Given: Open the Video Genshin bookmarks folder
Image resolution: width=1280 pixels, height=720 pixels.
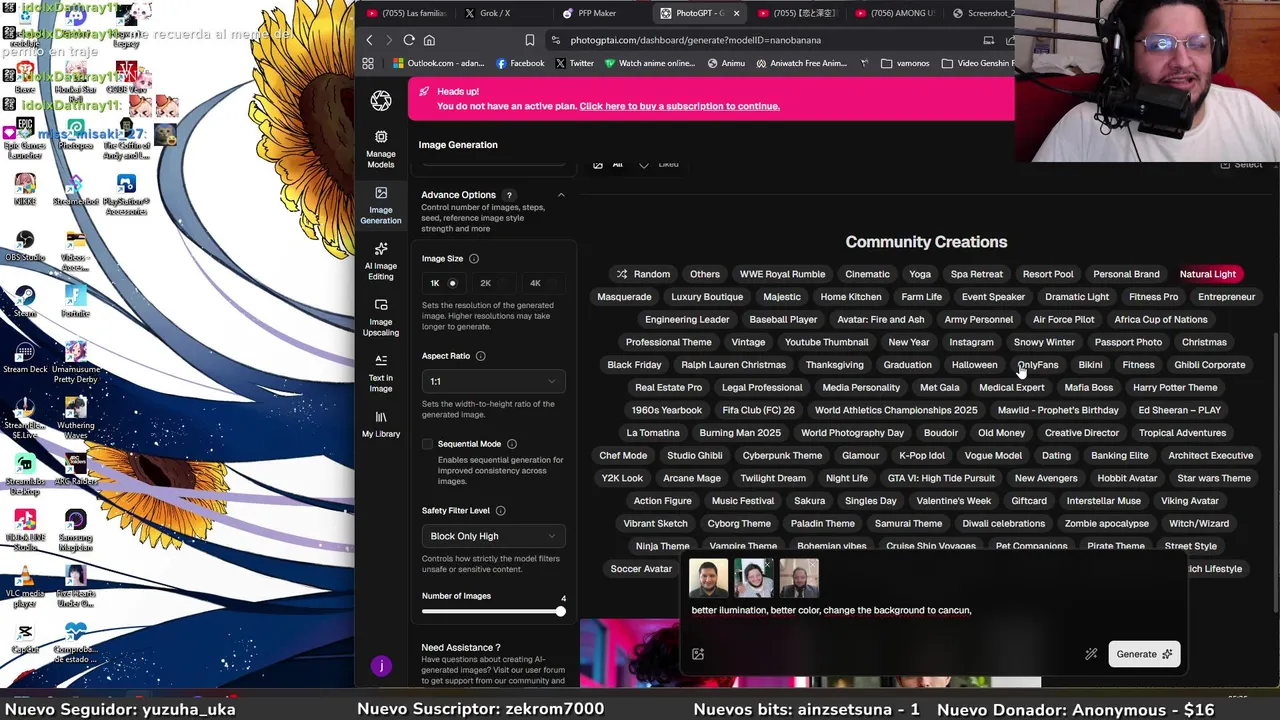Looking at the screenshot, I should pyautogui.click(x=976, y=63).
